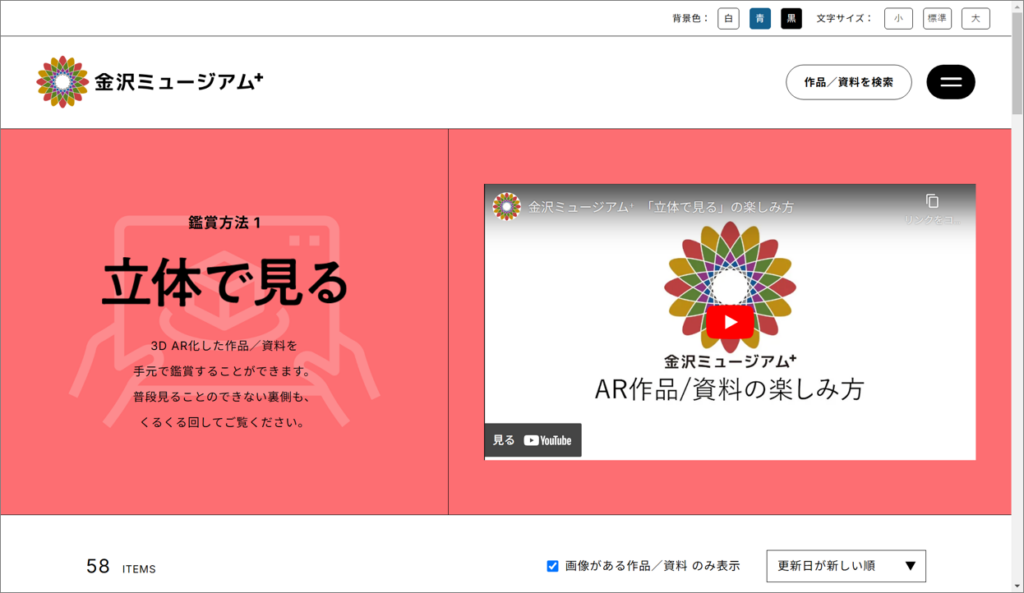Open the 更新日が新しい順 sort dropdown
Image resolution: width=1024 pixels, height=593 pixels.
(x=846, y=566)
